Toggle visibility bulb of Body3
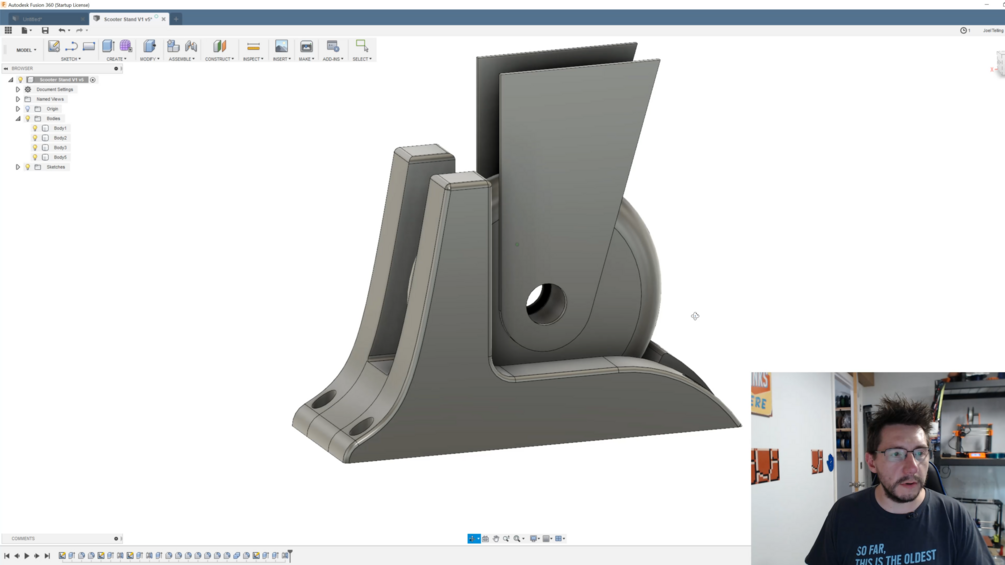 [x=35, y=147]
